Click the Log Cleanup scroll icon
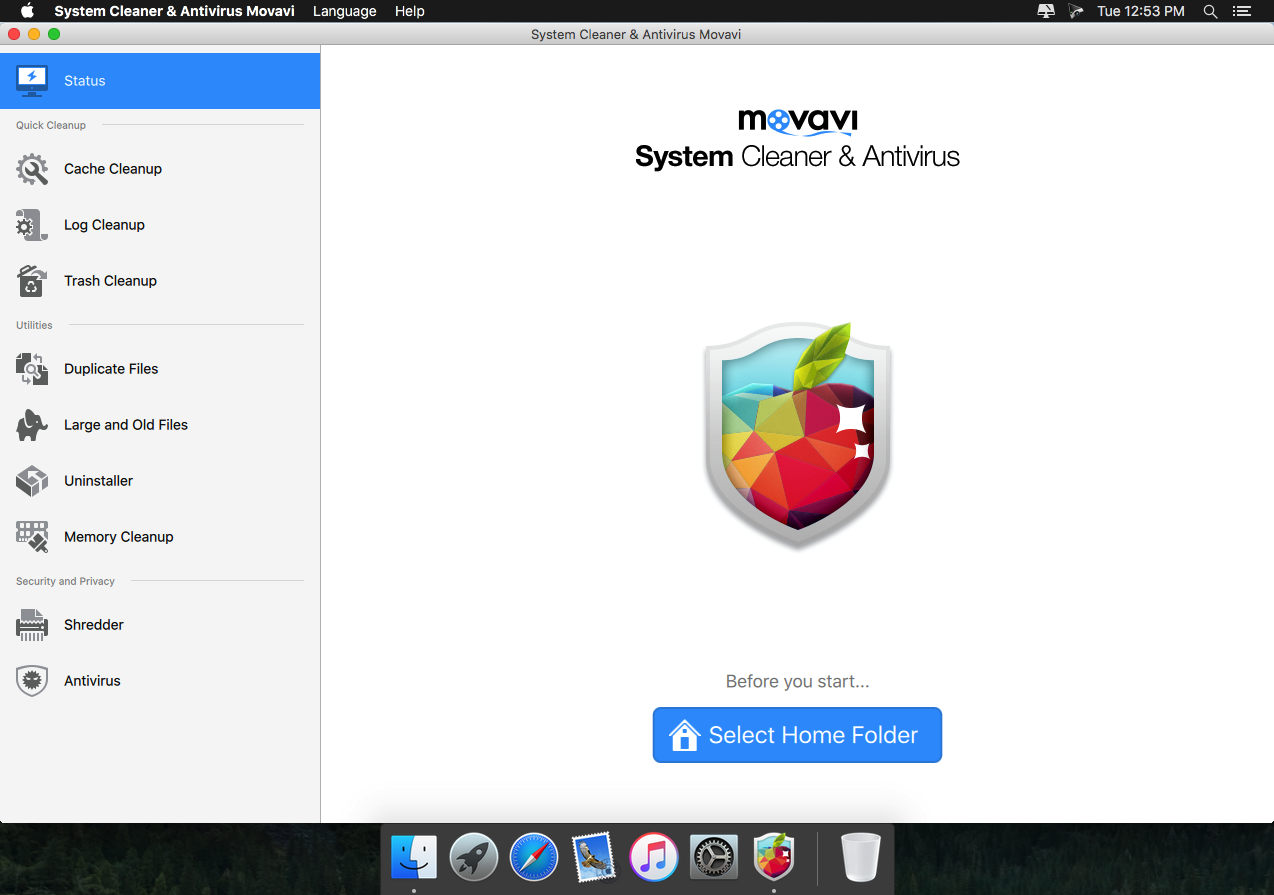The image size is (1274, 895). pyautogui.click(x=32, y=225)
